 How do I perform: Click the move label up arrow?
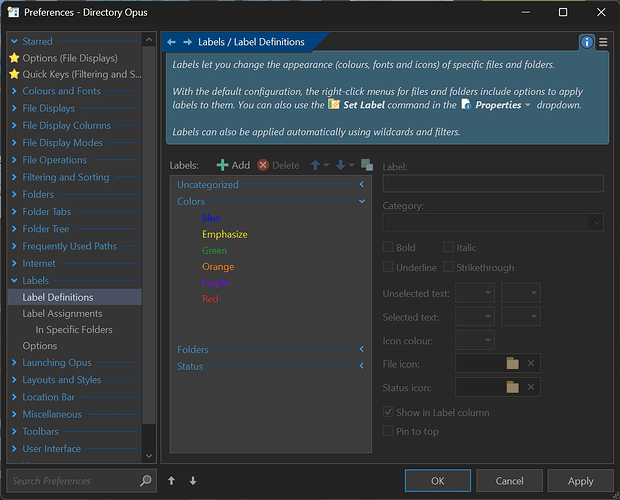pyautogui.click(x=315, y=165)
